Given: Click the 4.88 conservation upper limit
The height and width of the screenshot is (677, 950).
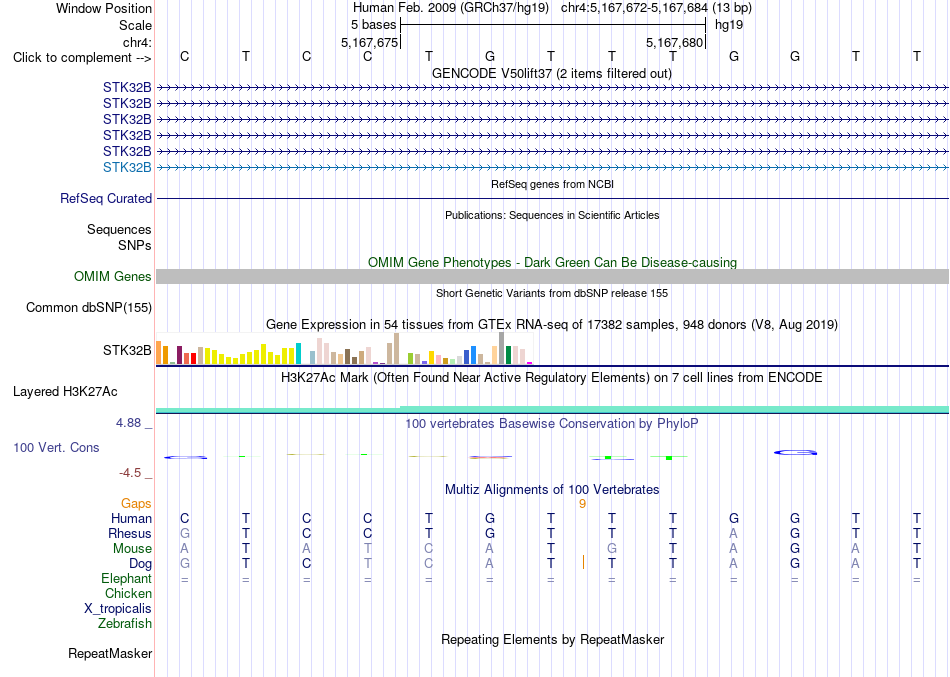Looking at the screenshot, I should pos(128,422).
